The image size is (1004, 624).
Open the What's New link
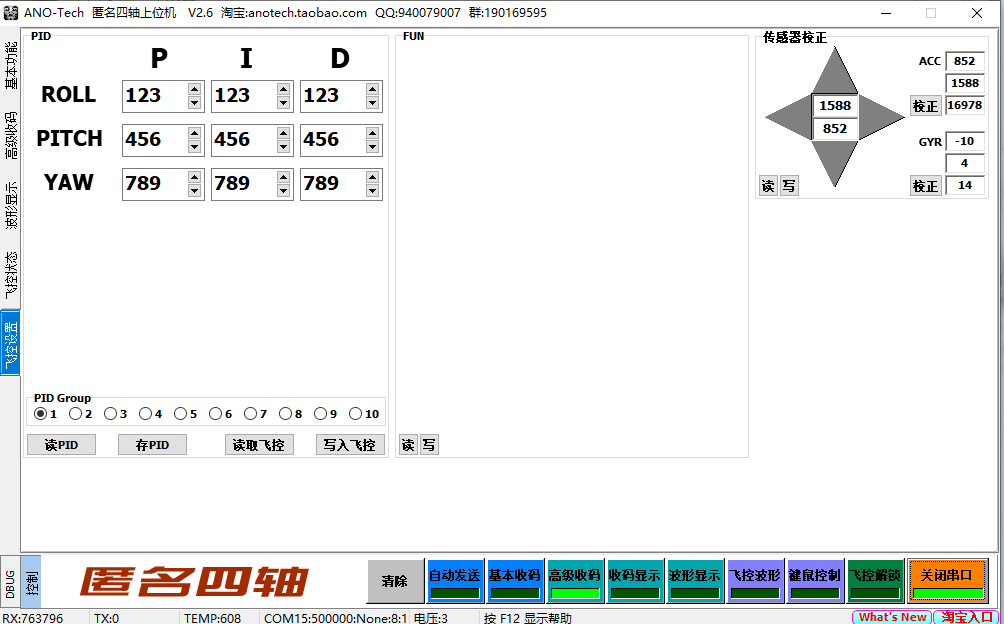point(893,617)
